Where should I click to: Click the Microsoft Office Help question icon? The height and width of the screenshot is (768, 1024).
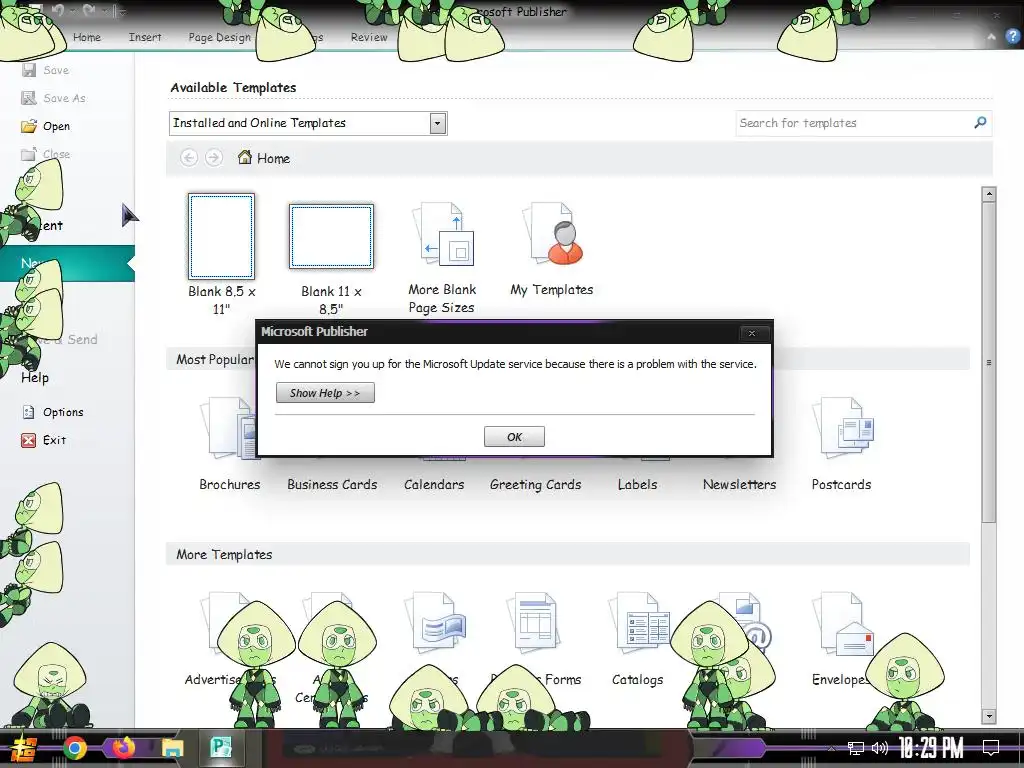coord(1012,37)
